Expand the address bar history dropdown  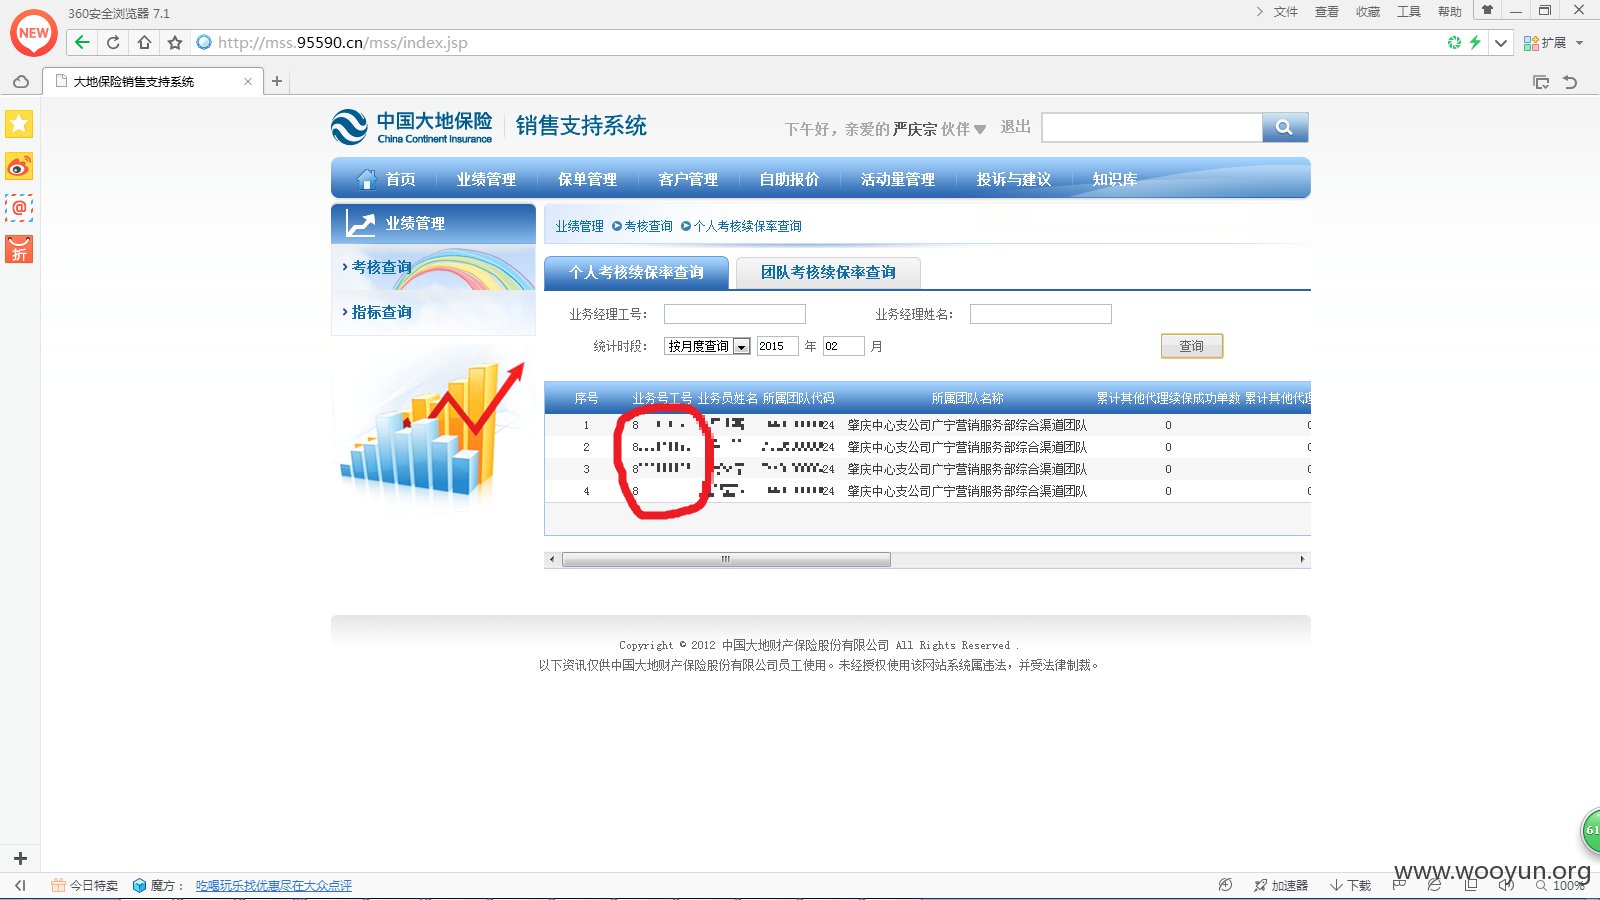click(x=1501, y=42)
